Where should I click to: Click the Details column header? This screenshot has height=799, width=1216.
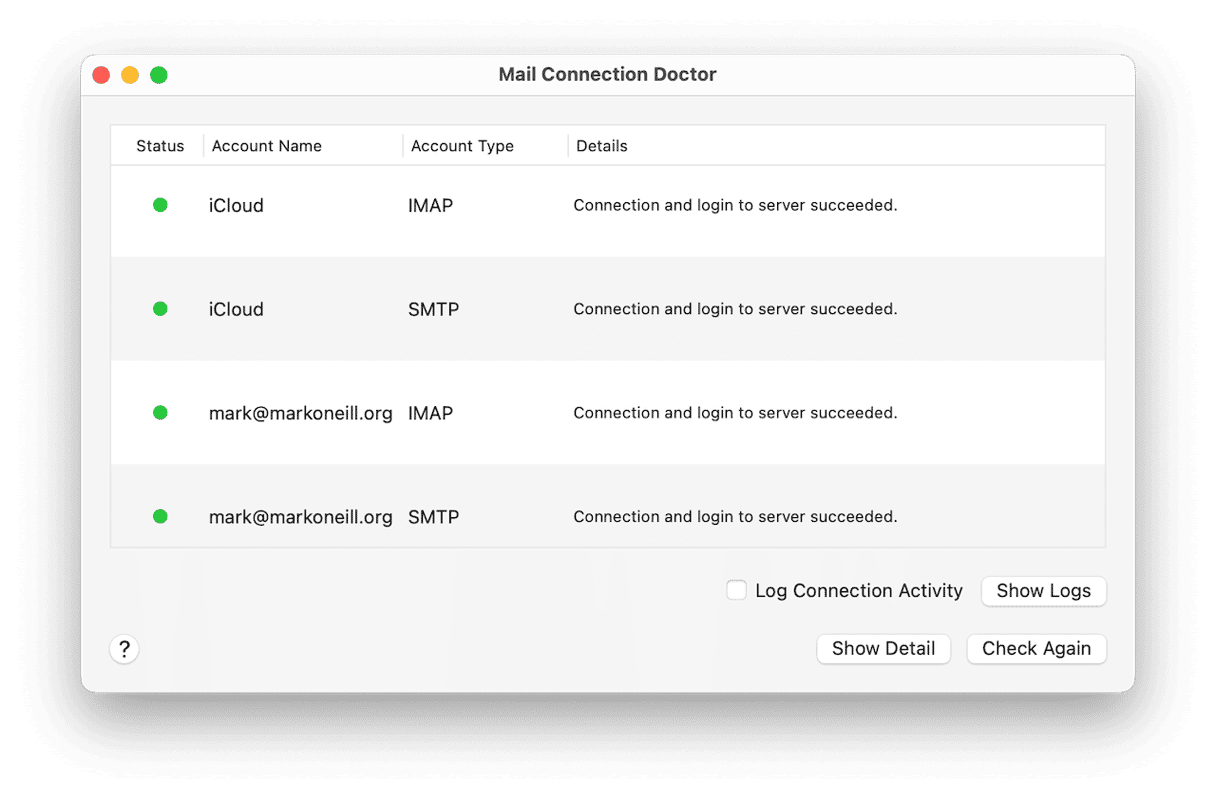[602, 146]
